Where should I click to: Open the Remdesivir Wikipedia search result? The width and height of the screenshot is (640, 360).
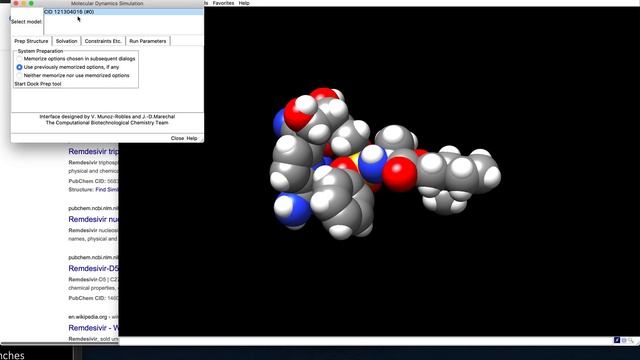pos(93,328)
